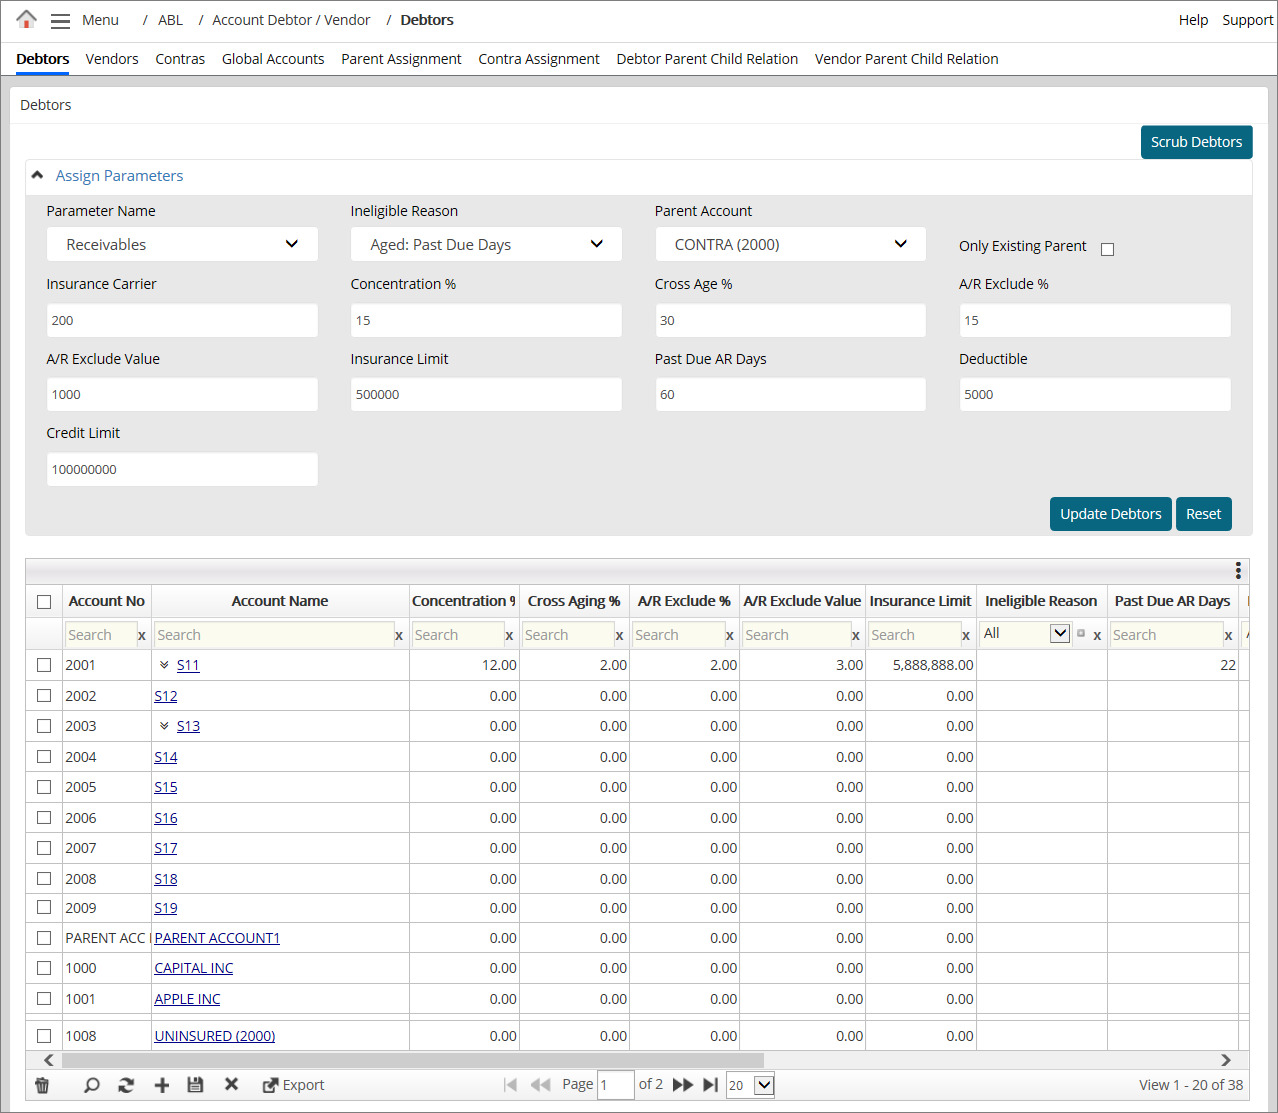Click the grid's horizontal scrollbar thumb
The width and height of the screenshot is (1278, 1113).
tap(412, 1060)
